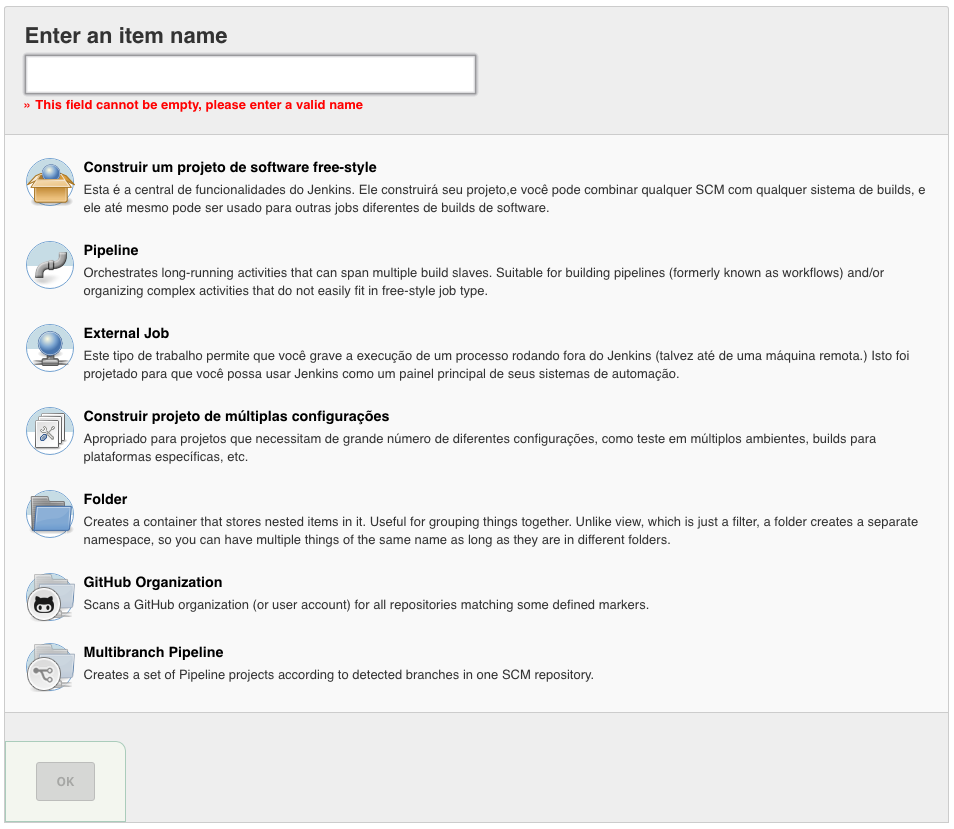Select the Multibranch Pipeline title
954x829 pixels.
pos(153,652)
